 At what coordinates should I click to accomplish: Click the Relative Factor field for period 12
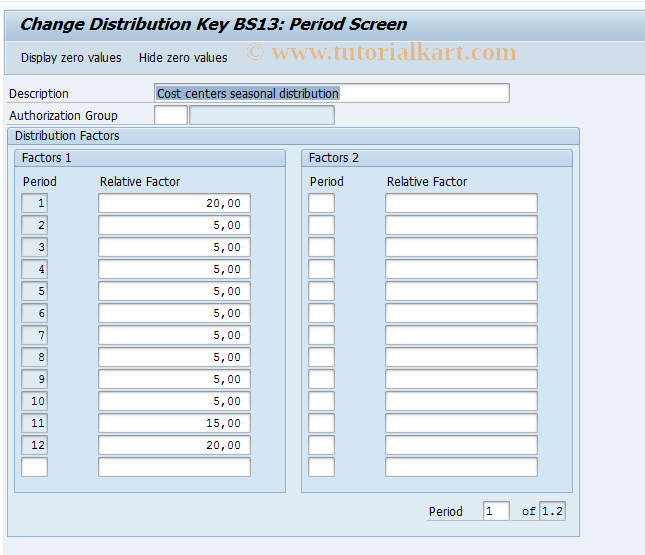(174, 445)
